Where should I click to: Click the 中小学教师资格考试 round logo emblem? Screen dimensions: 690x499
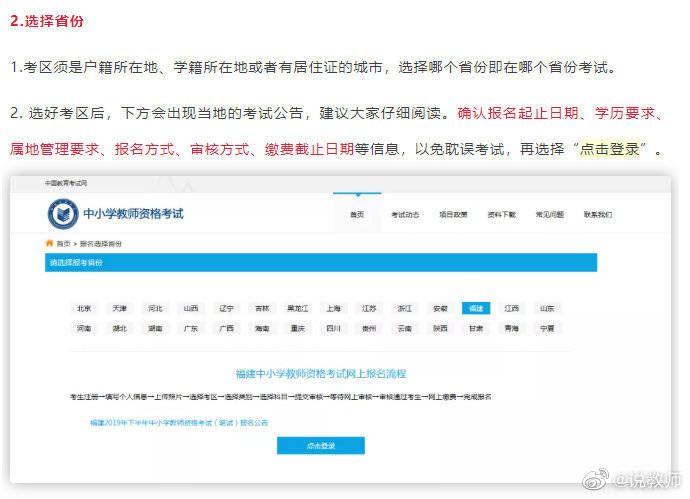pyautogui.click(x=63, y=214)
